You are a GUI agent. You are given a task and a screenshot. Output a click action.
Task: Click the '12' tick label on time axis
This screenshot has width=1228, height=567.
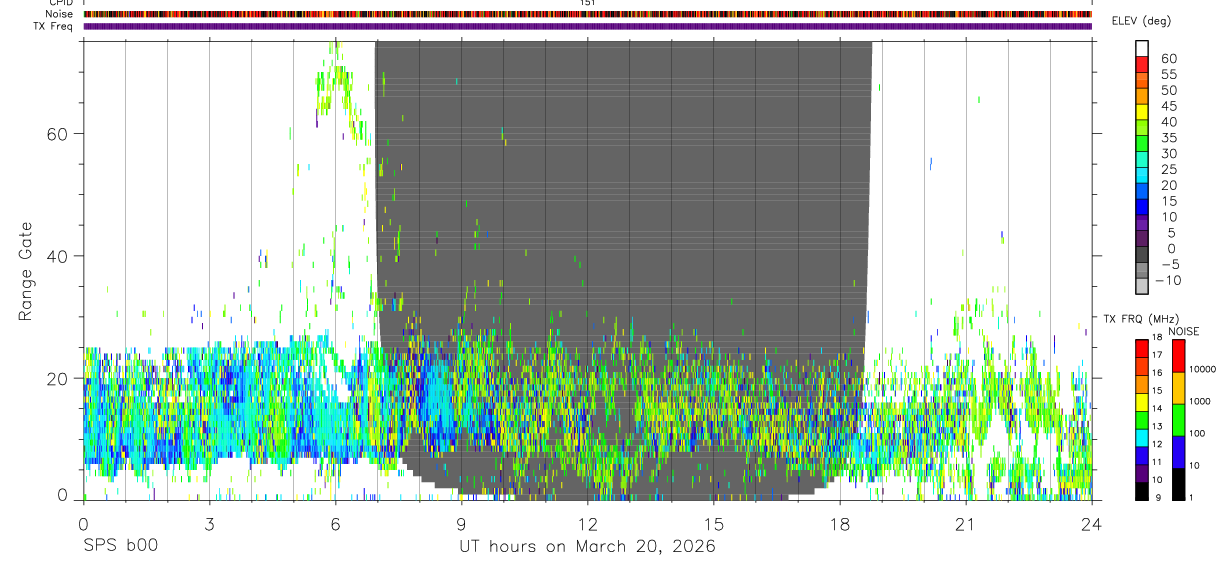[587, 524]
